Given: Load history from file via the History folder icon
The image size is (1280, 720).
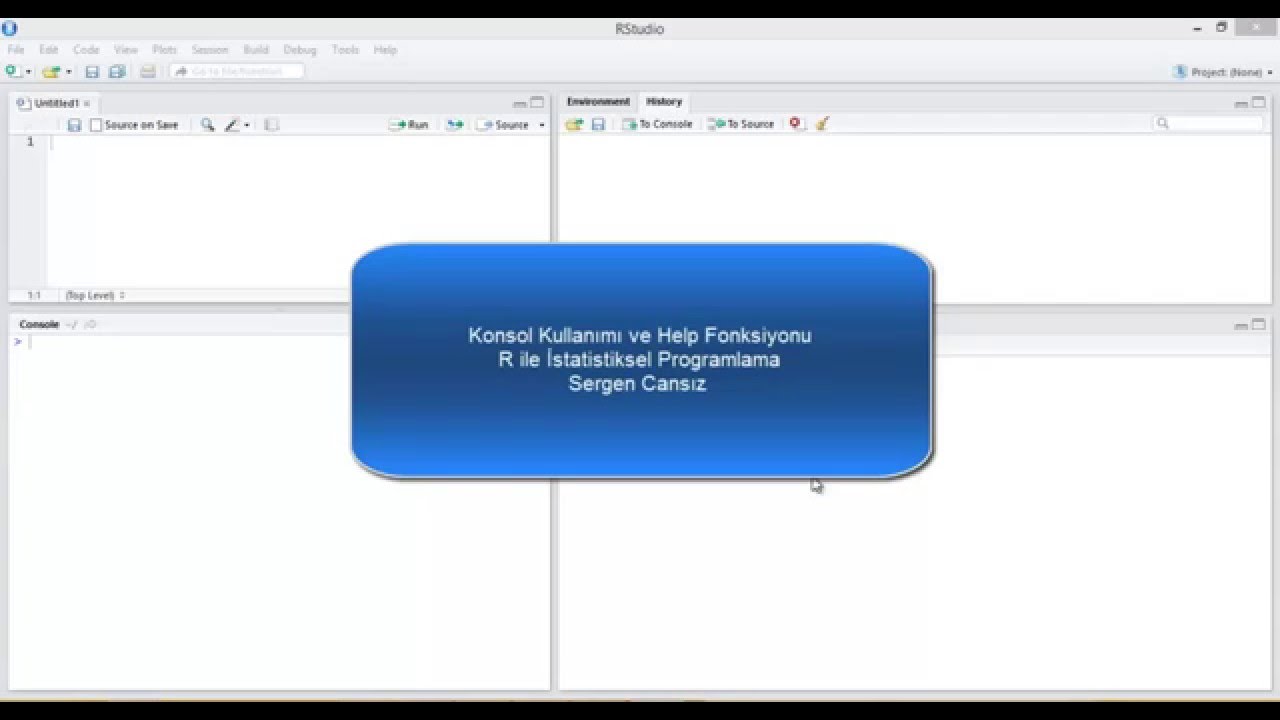Looking at the screenshot, I should tap(574, 124).
